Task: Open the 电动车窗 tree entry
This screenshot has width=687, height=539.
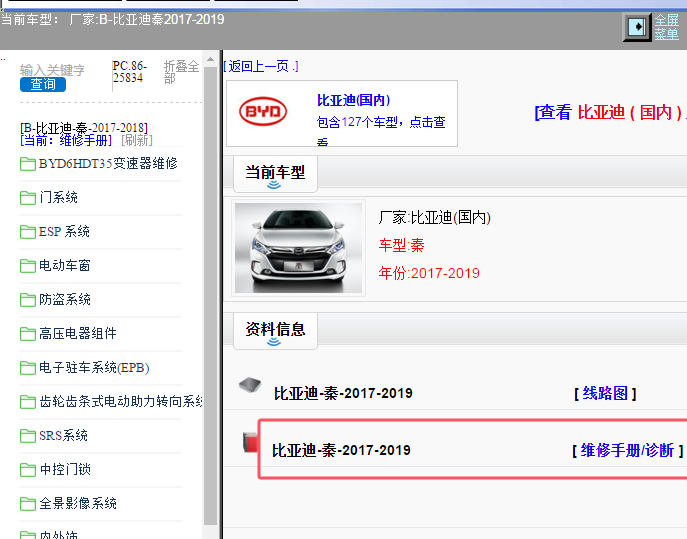Action: (x=65, y=266)
